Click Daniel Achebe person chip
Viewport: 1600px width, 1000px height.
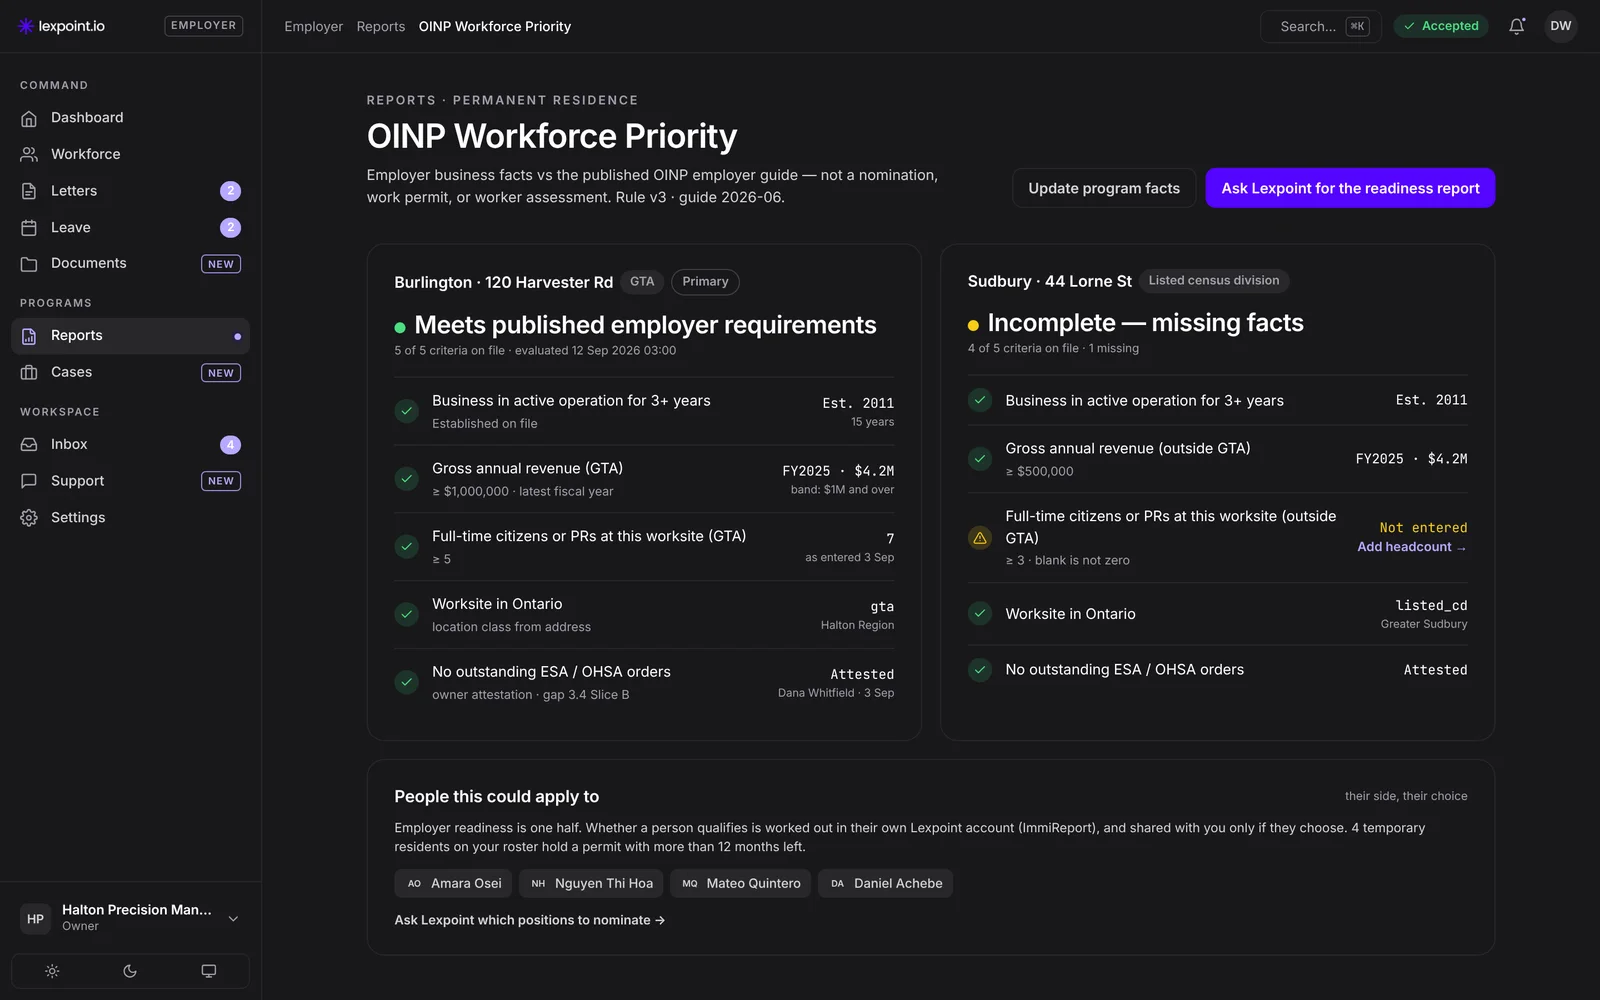(885, 883)
